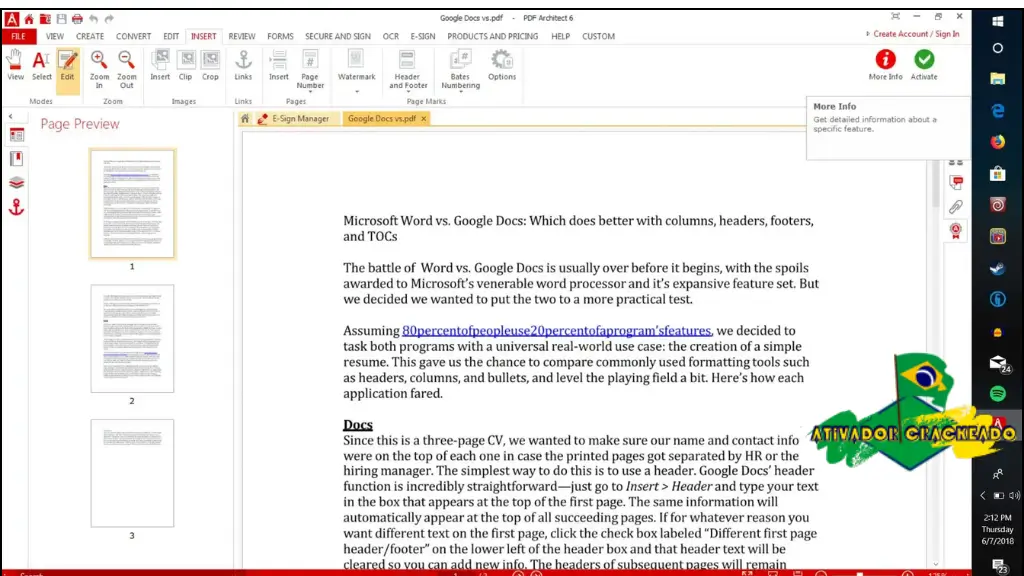The width and height of the screenshot is (1024, 576).
Task: Click the Undo arrow
Action: pos(93,18)
